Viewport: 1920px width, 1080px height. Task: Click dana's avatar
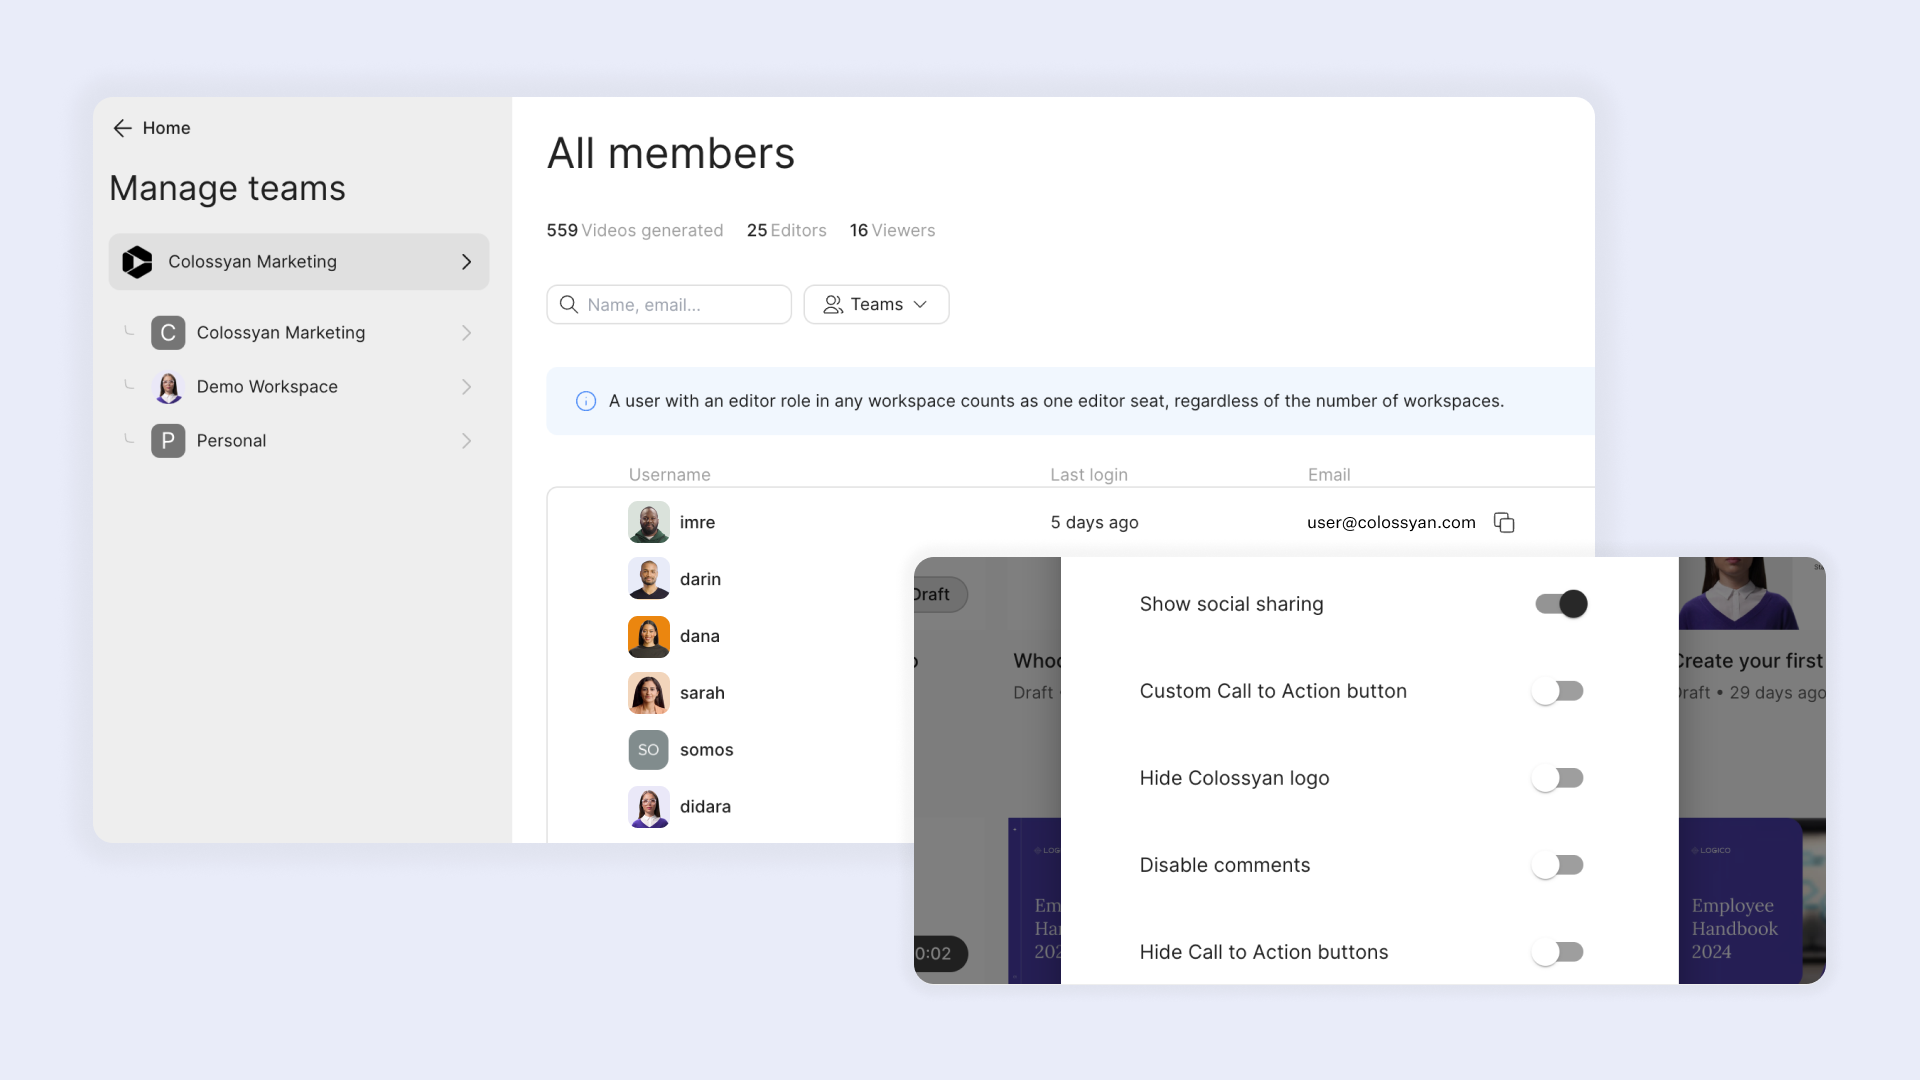tap(649, 636)
